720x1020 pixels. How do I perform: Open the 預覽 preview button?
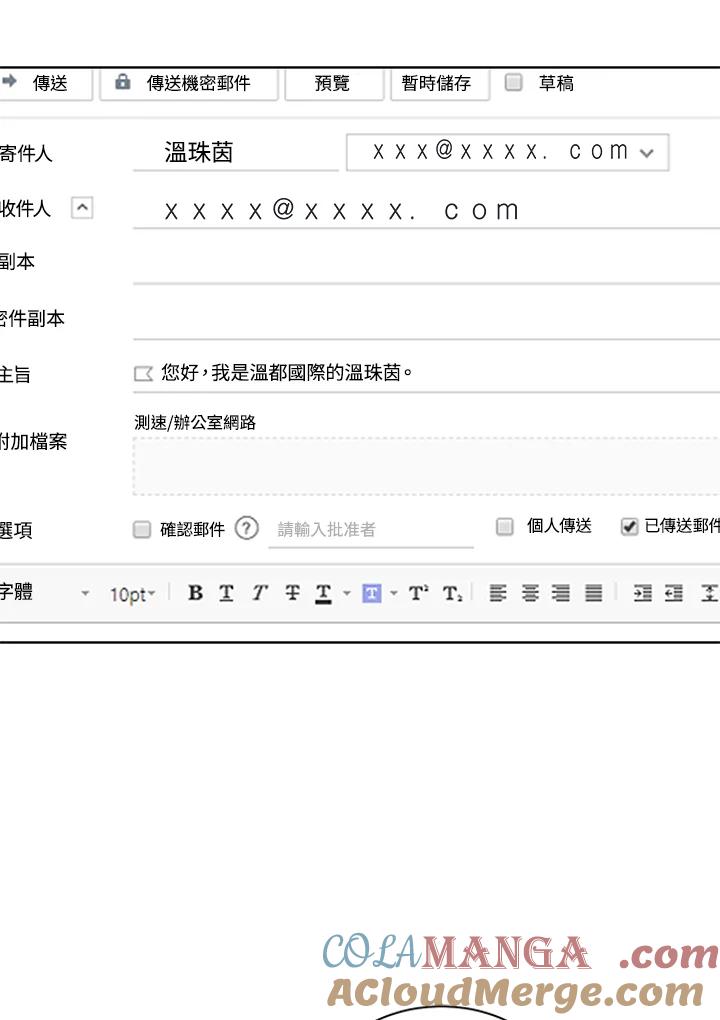pyautogui.click(x=334, y=83)
